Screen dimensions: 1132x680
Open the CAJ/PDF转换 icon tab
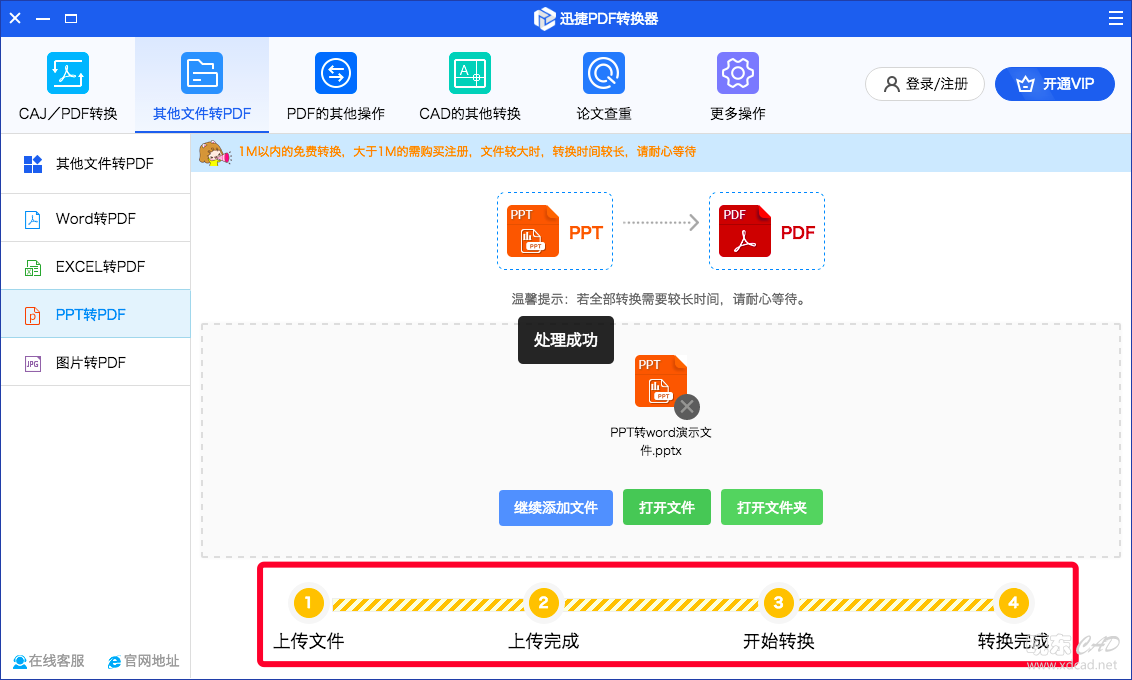click(x=68, y=73)
